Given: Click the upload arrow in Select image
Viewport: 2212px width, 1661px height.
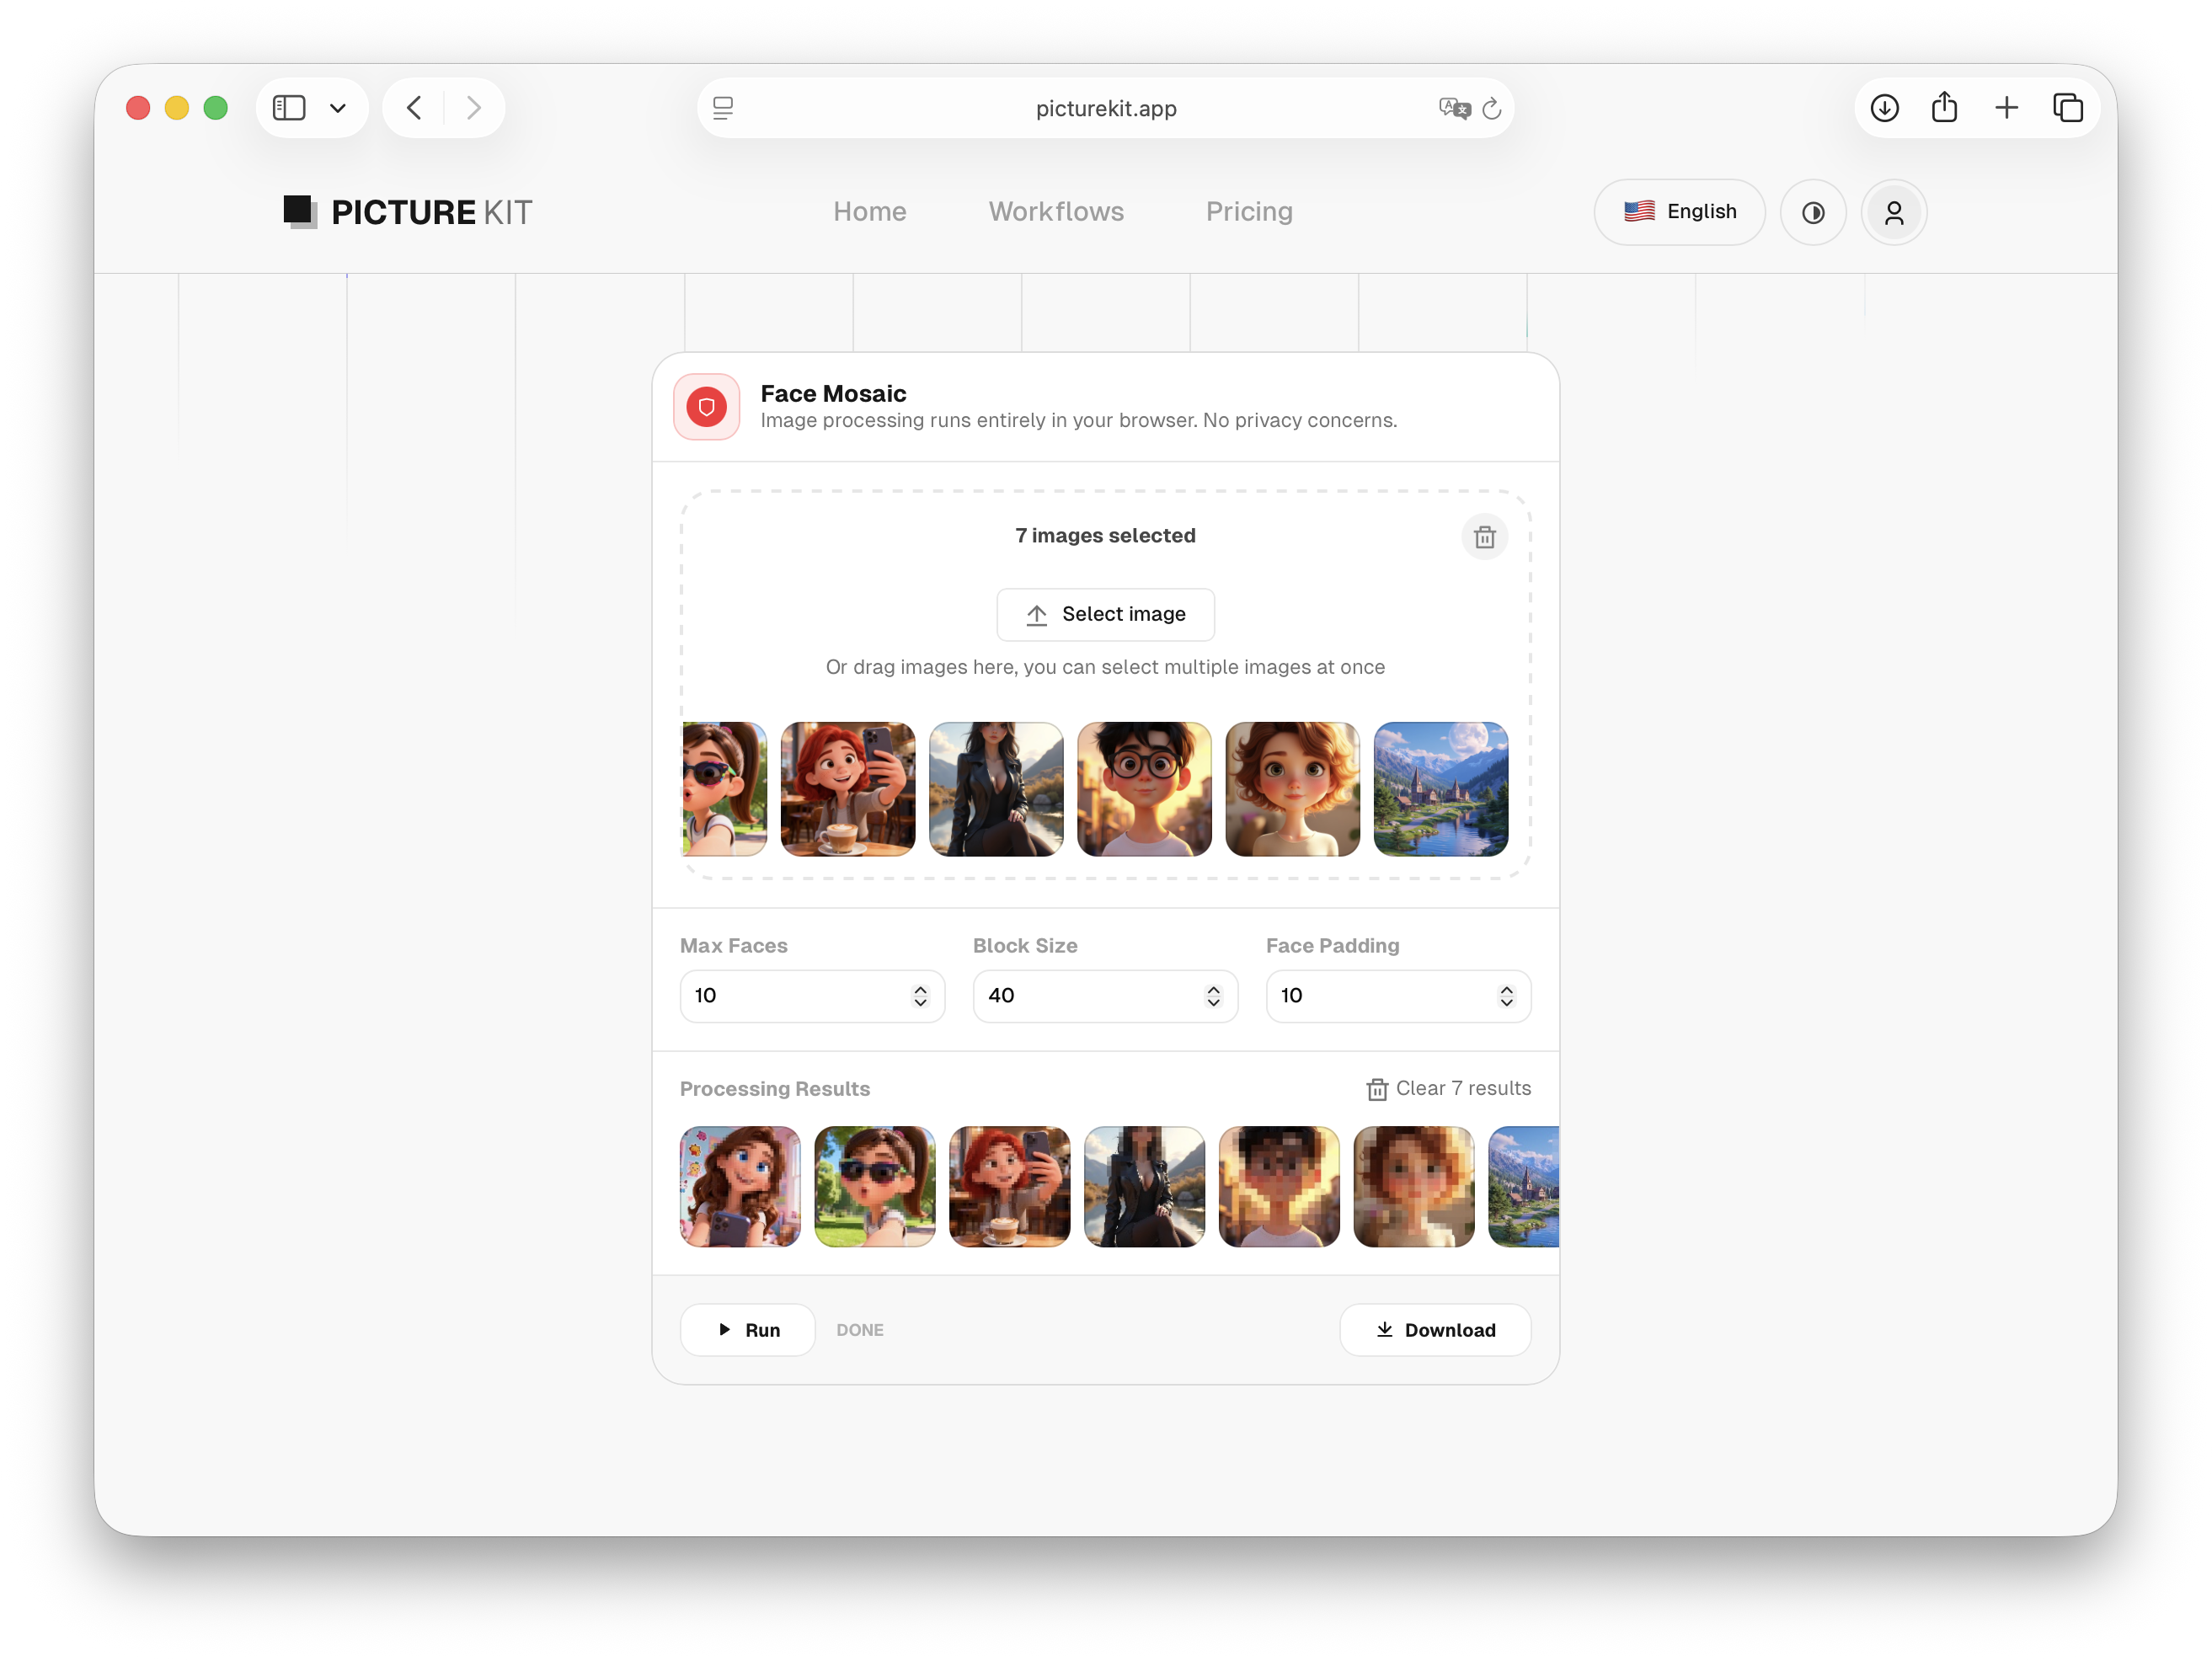Looking at the screenshot, I should pyautogui.click(x=1036, y=614).
